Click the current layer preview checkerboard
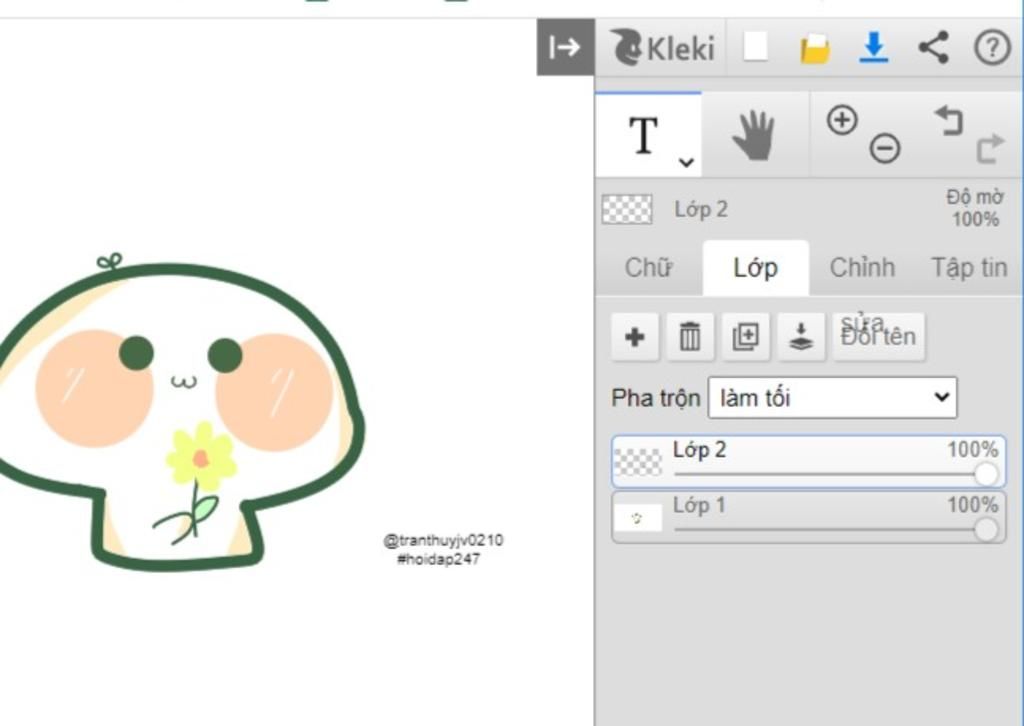This screenshot has height=726, width=1024. [626, 210]
